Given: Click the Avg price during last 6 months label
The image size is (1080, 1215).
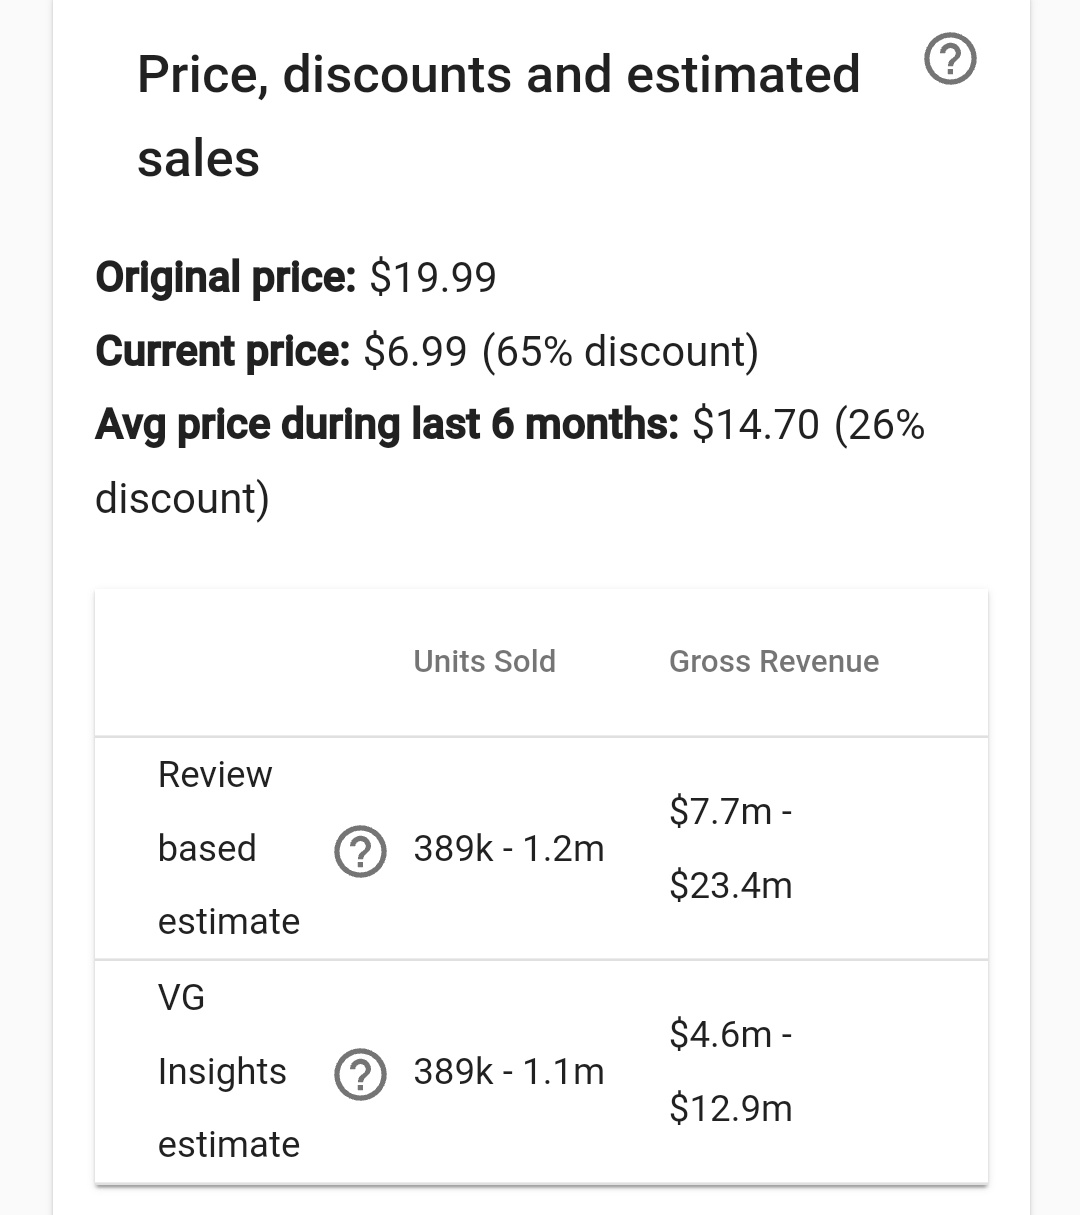Looking at the screenshot, I should (387, 425).
